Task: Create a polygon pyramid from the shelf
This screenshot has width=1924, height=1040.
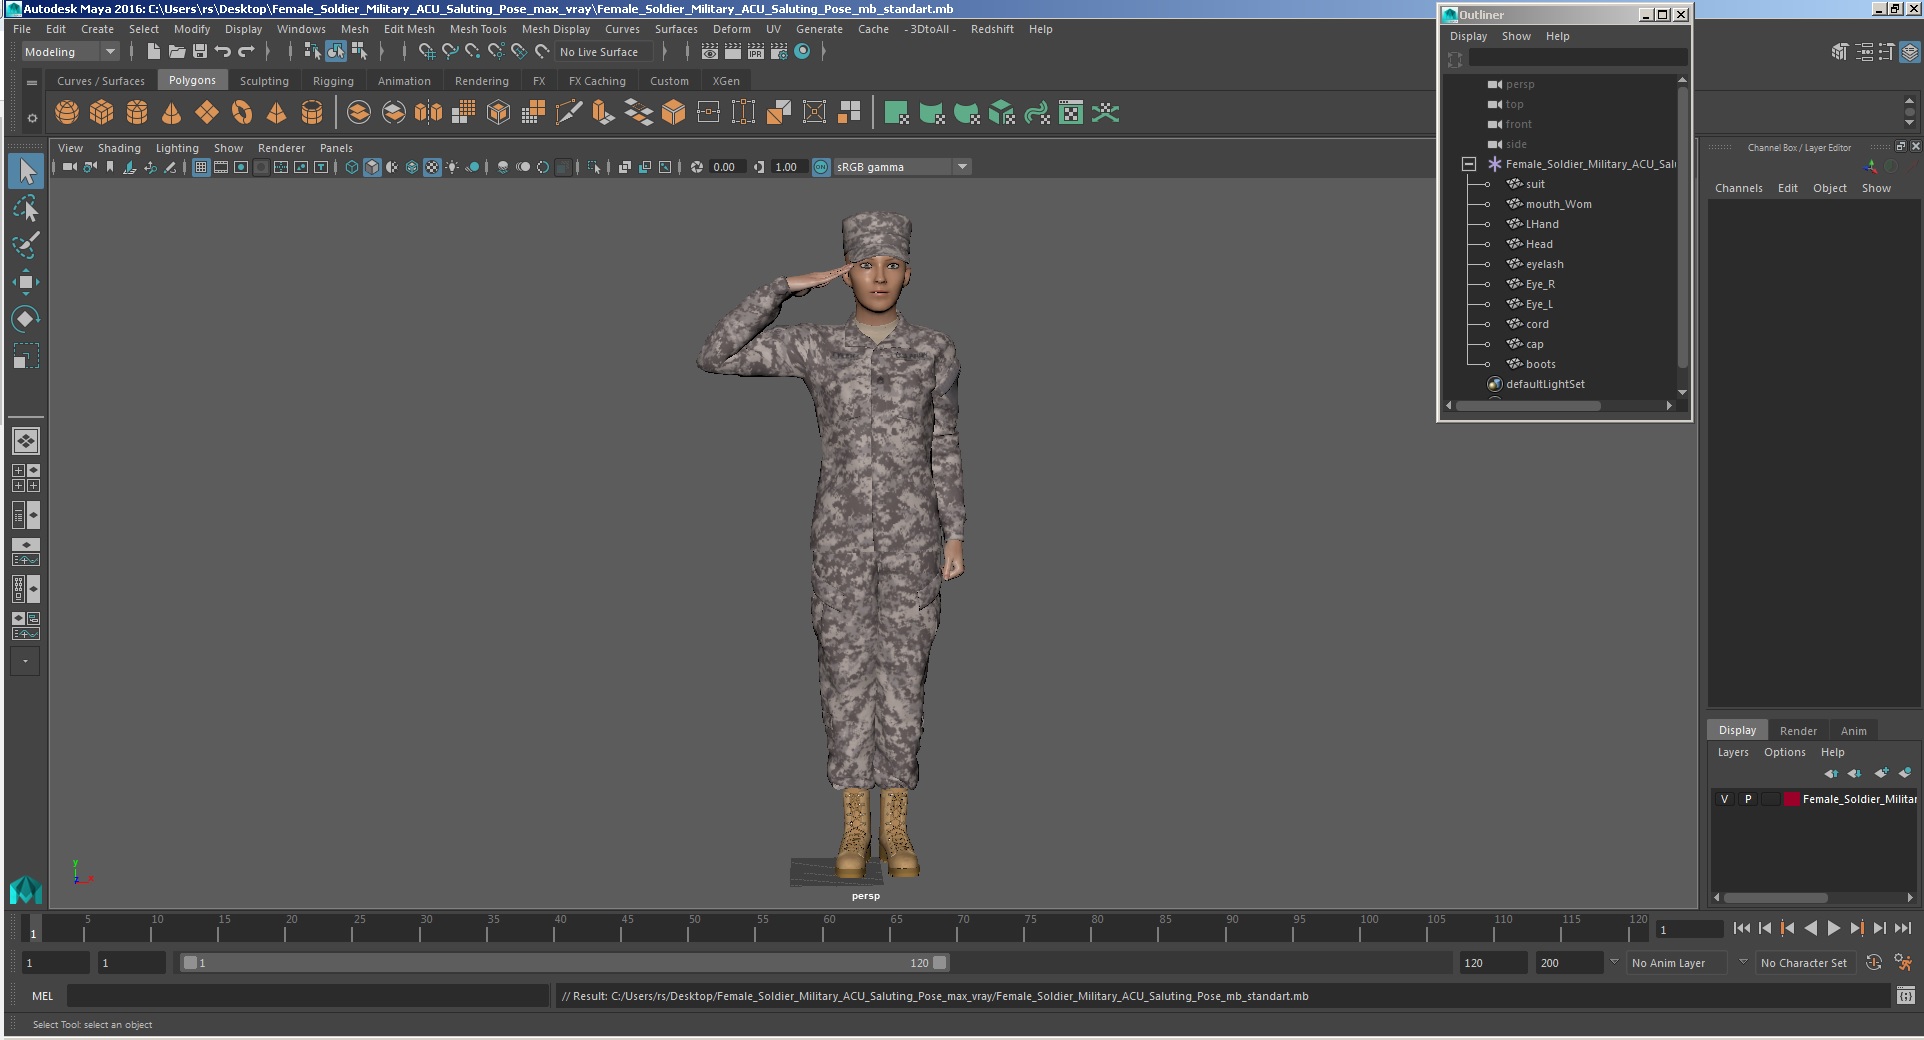Action: 277,113
